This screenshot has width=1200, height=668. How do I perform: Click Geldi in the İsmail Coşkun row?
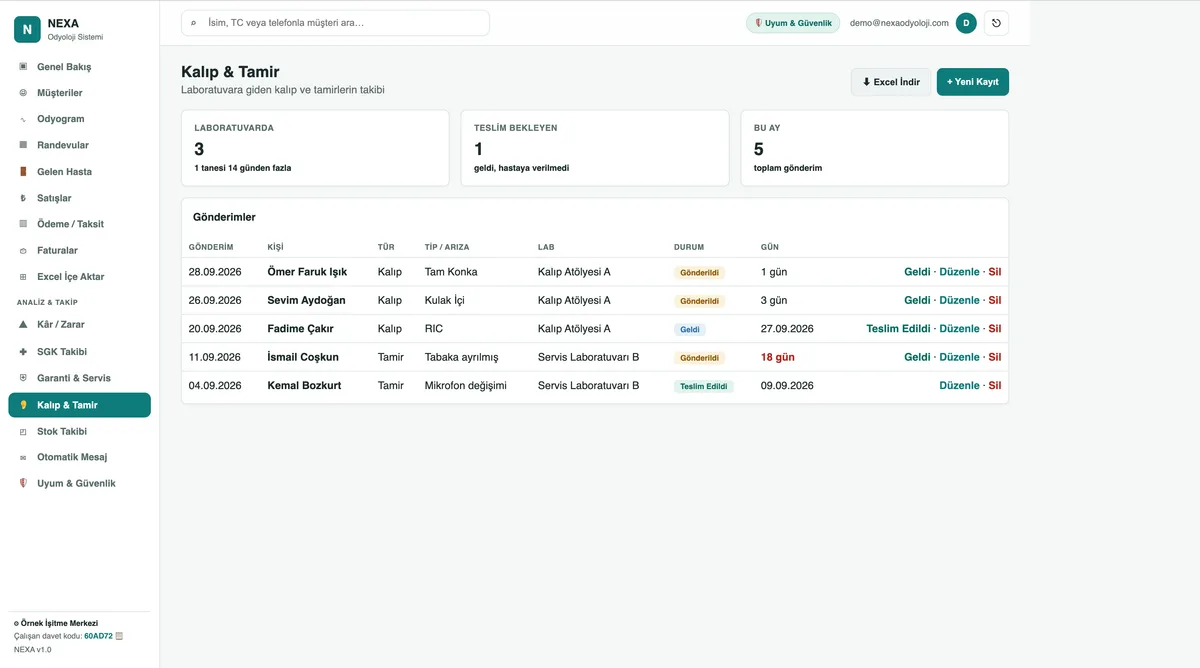click(x=917, y=357)
